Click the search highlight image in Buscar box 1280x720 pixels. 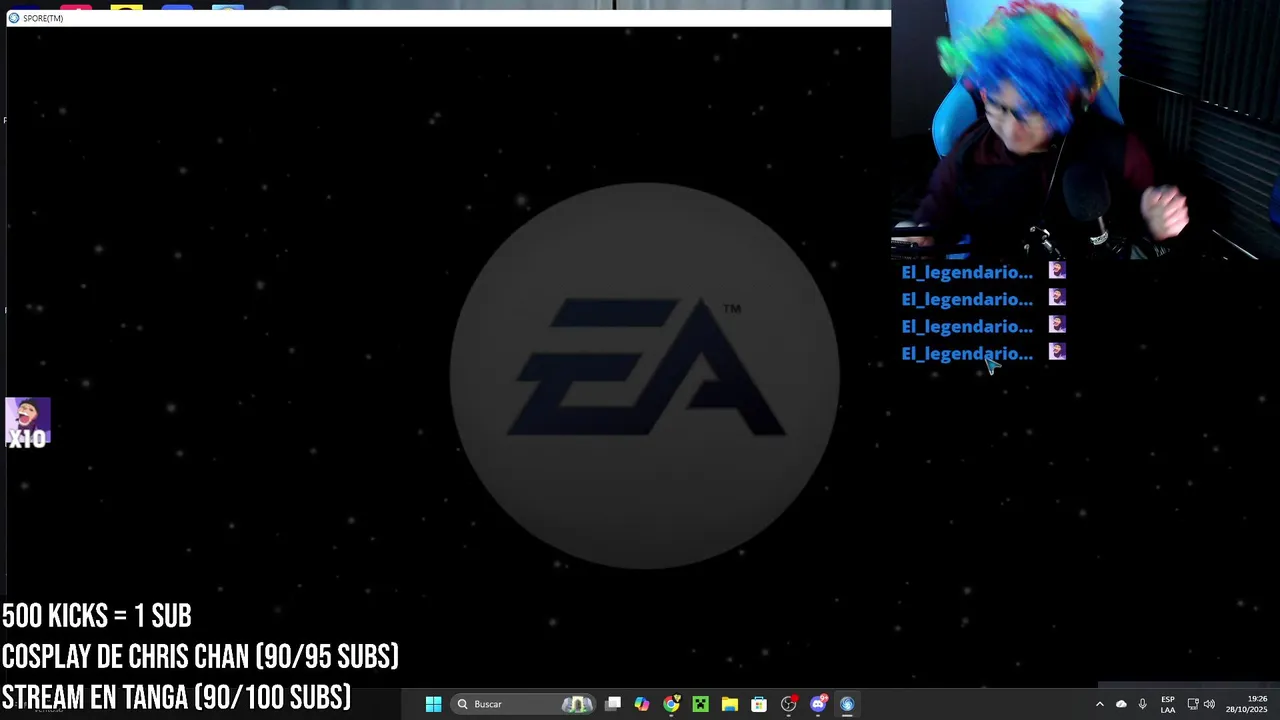tap(577, 704)
